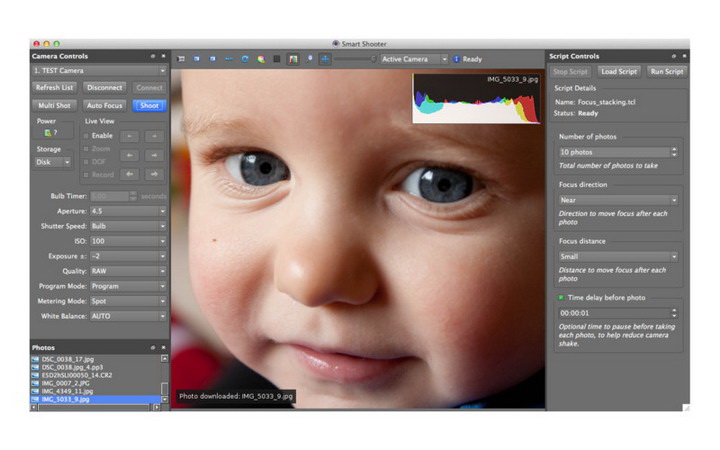The height and width of the screenshot is (450, 720).
Task: Open the Focus distance Small dropdown
Action: 618,257
